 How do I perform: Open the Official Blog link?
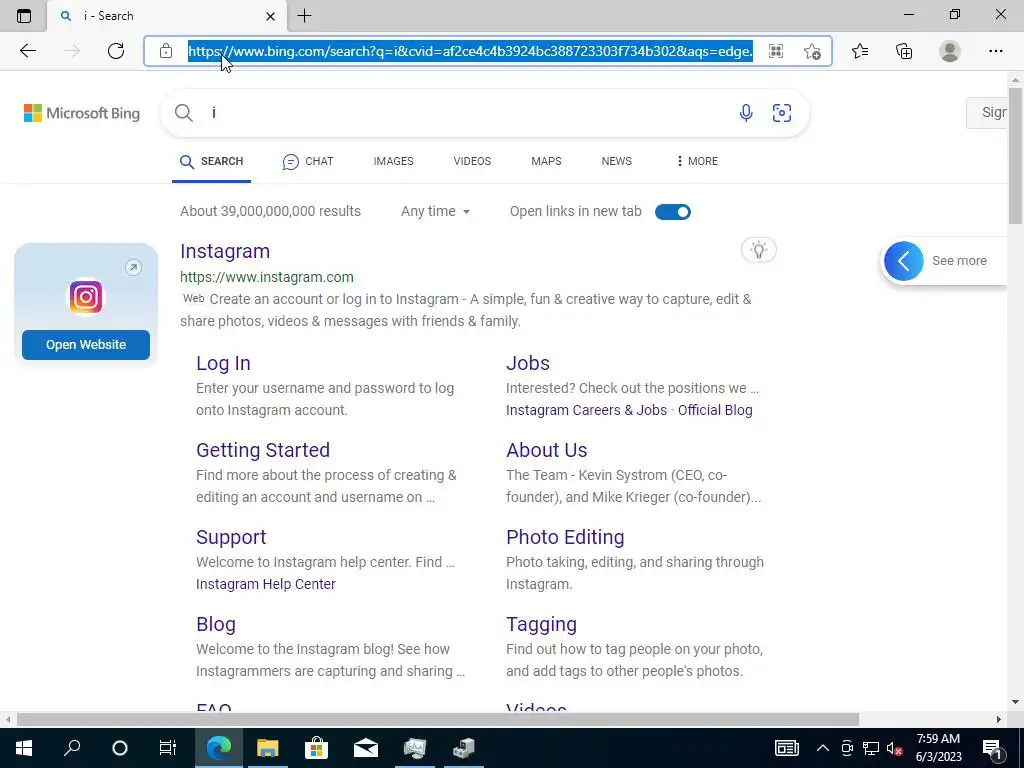(714, 410)
